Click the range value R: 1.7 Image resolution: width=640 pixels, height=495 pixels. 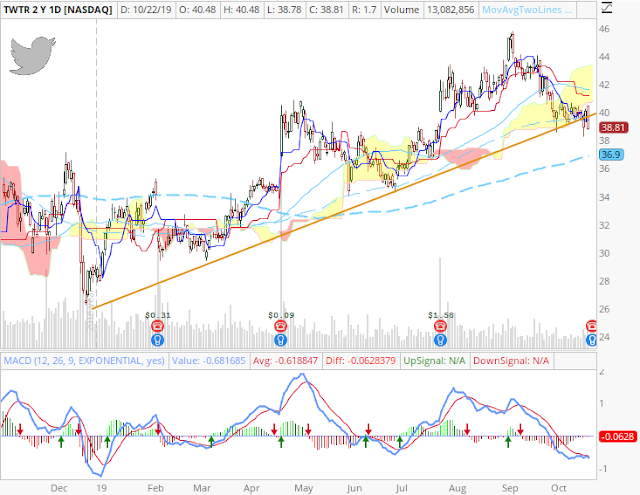[x=364, y=10]
